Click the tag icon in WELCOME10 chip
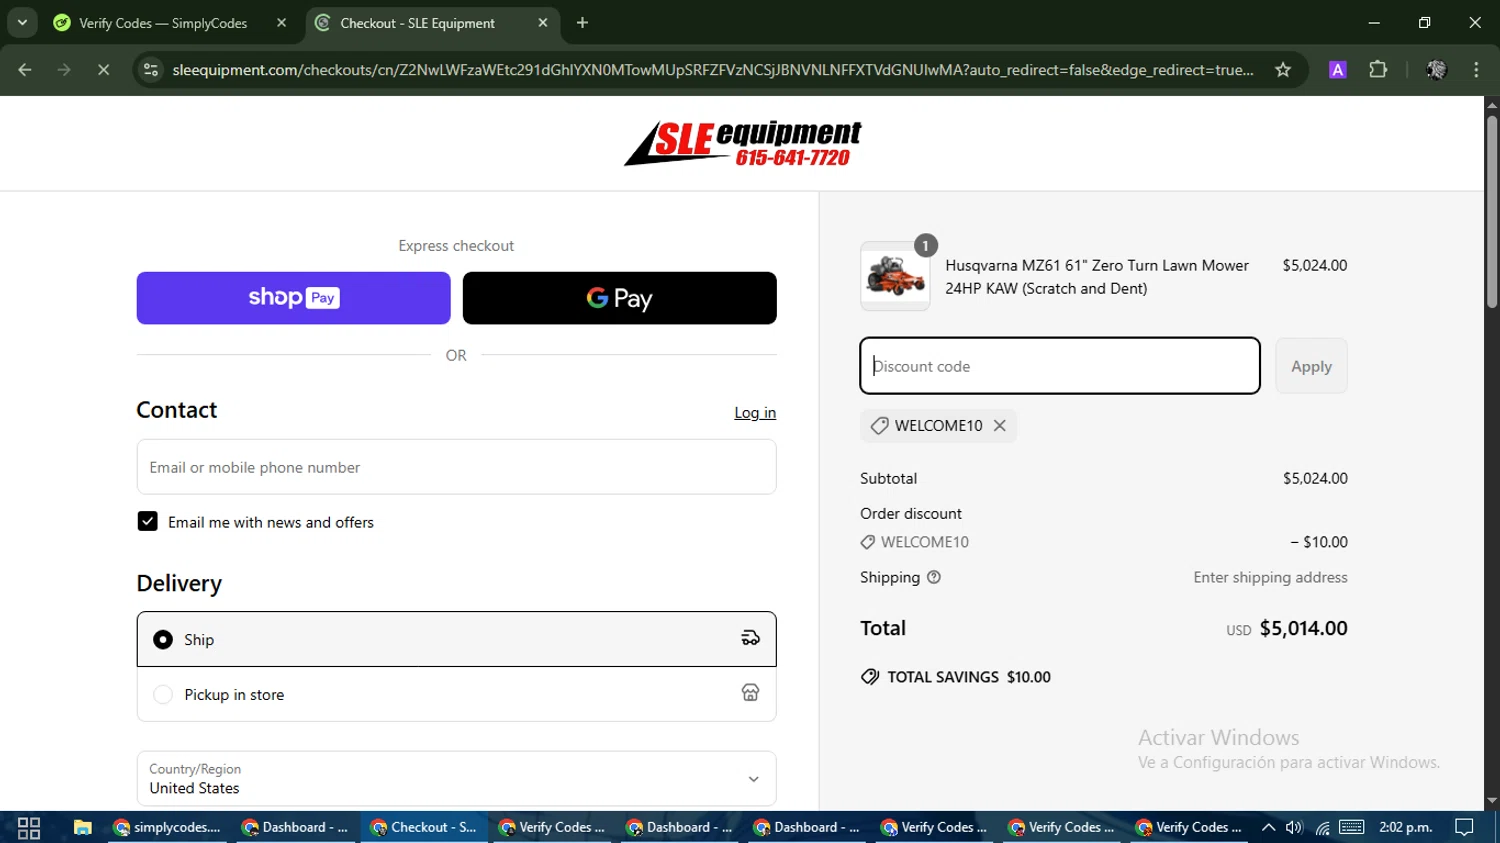Viewport: 1500px width, 843px height. 879,426
